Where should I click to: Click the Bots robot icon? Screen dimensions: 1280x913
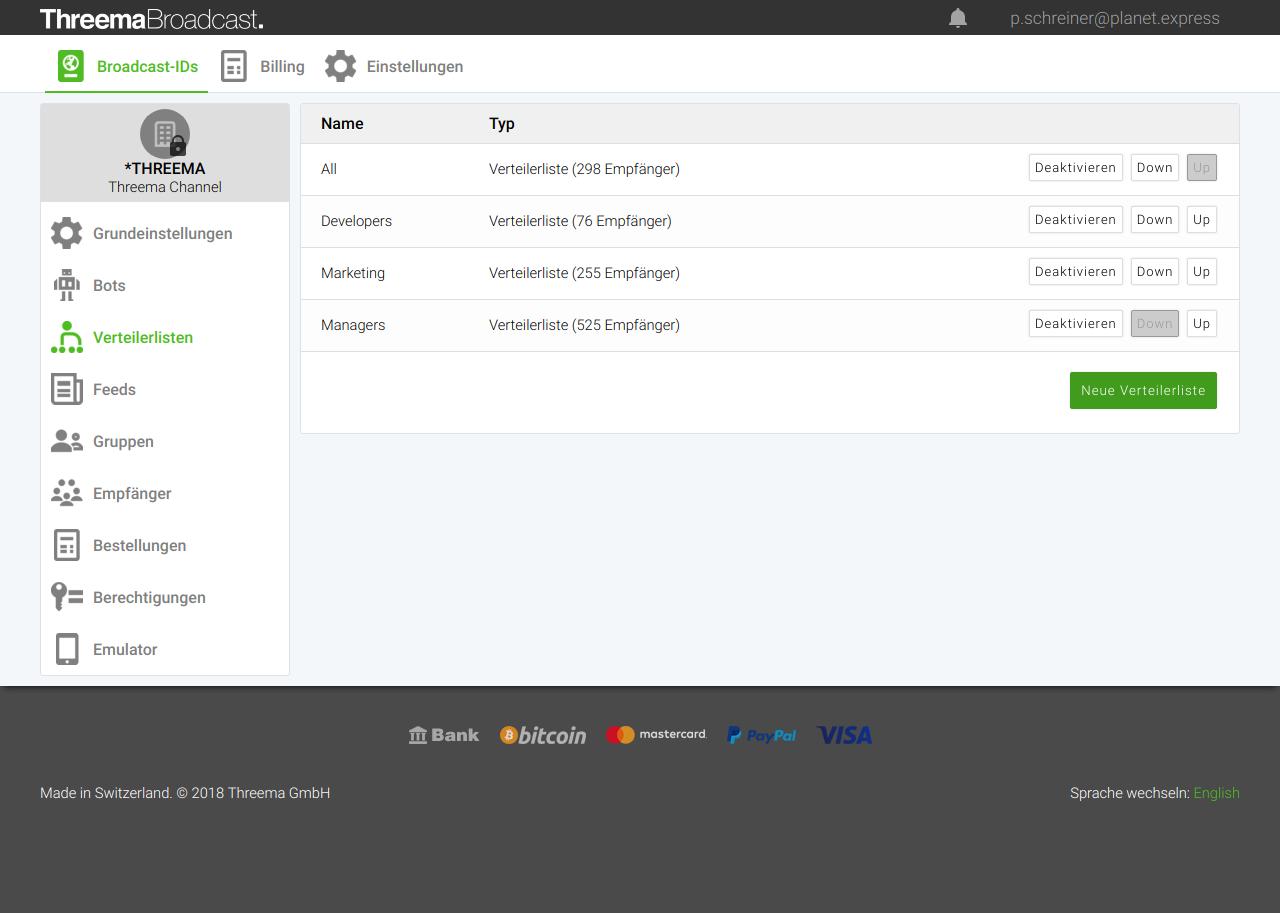tap(67, 285)
